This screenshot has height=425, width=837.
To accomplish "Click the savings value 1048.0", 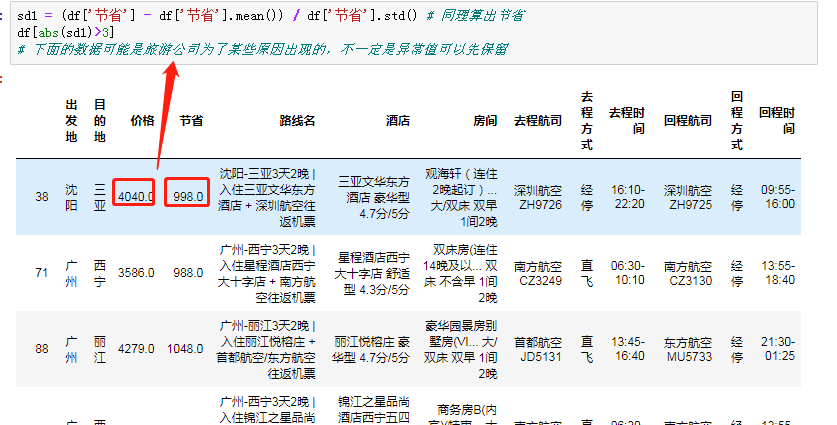I will tap(185, 349).
